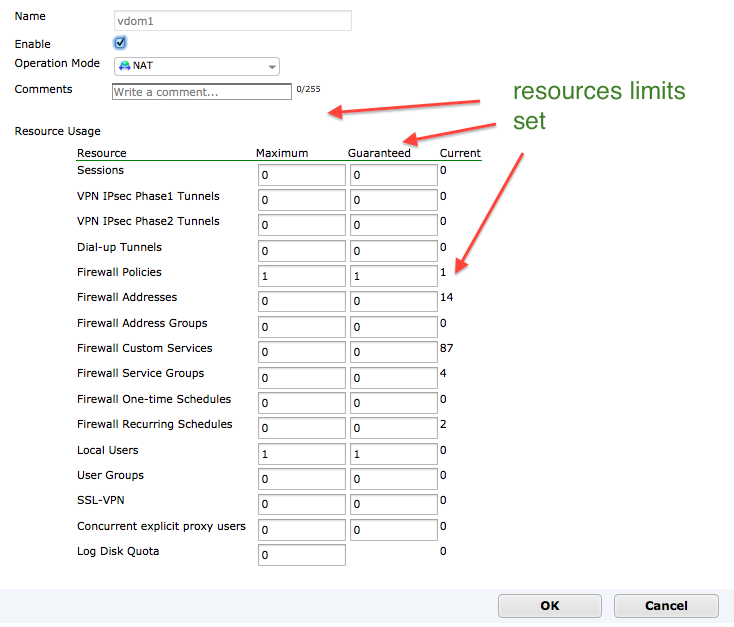Click the Resource Usage section label
Screen dimensions: 734x627
pyautogui.click(x=58, y=131)
